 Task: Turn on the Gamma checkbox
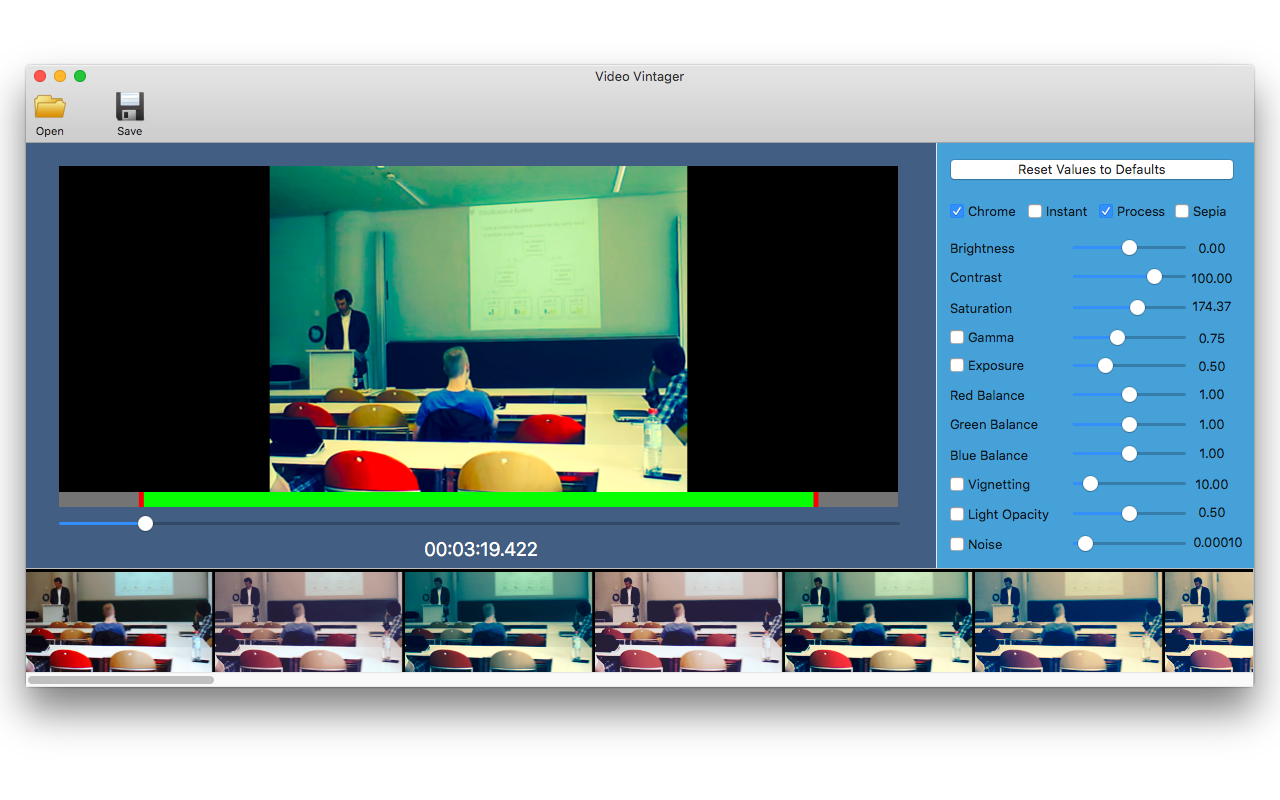(957, 337)
